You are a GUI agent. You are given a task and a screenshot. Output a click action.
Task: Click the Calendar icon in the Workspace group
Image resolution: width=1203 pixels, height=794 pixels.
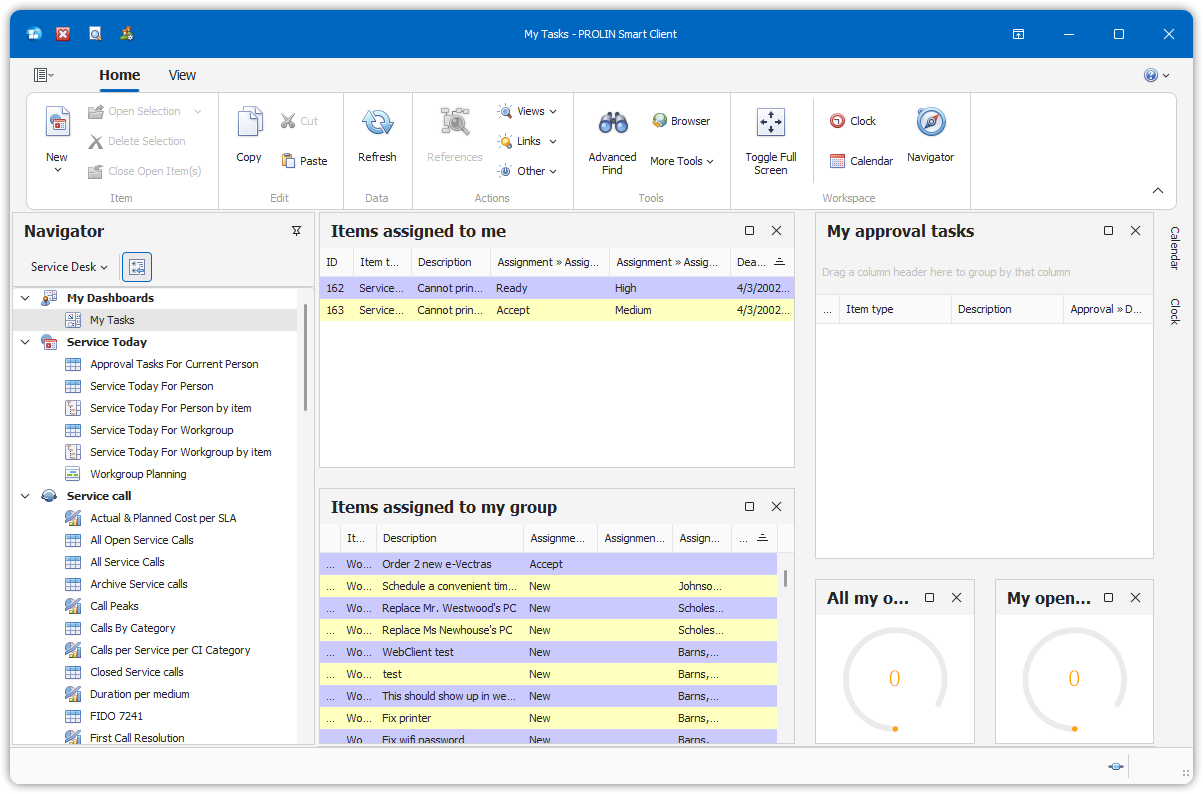(838, 161)
